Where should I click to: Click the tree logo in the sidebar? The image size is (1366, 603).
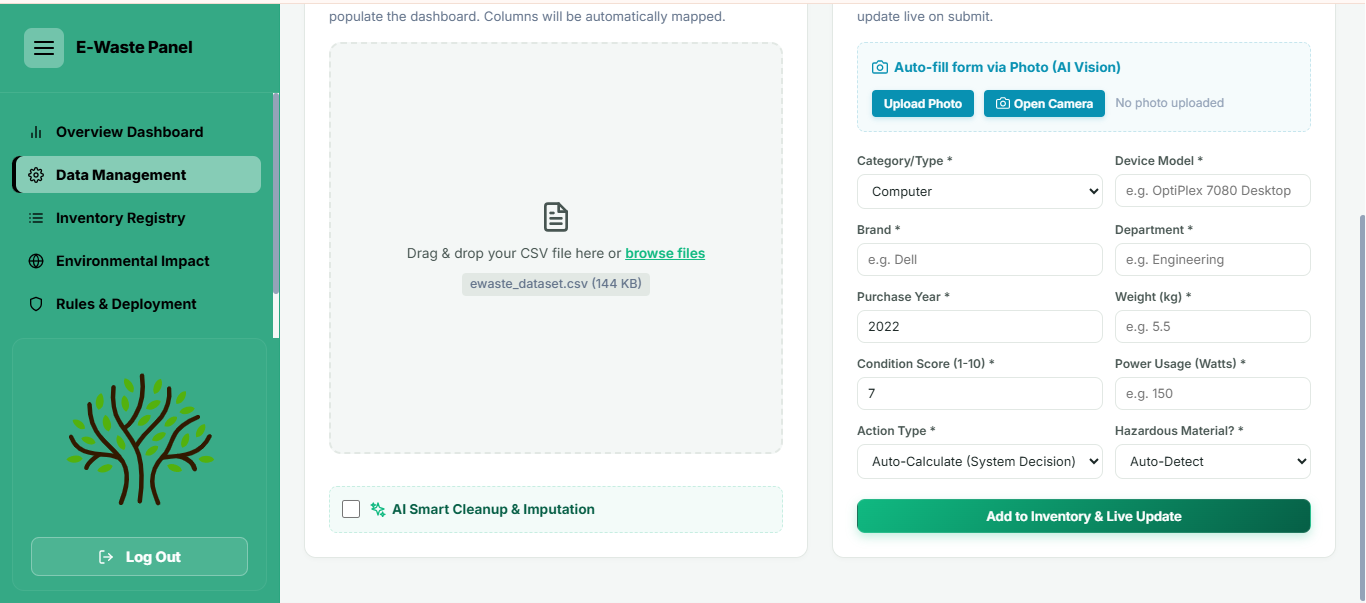click(140, 425)
